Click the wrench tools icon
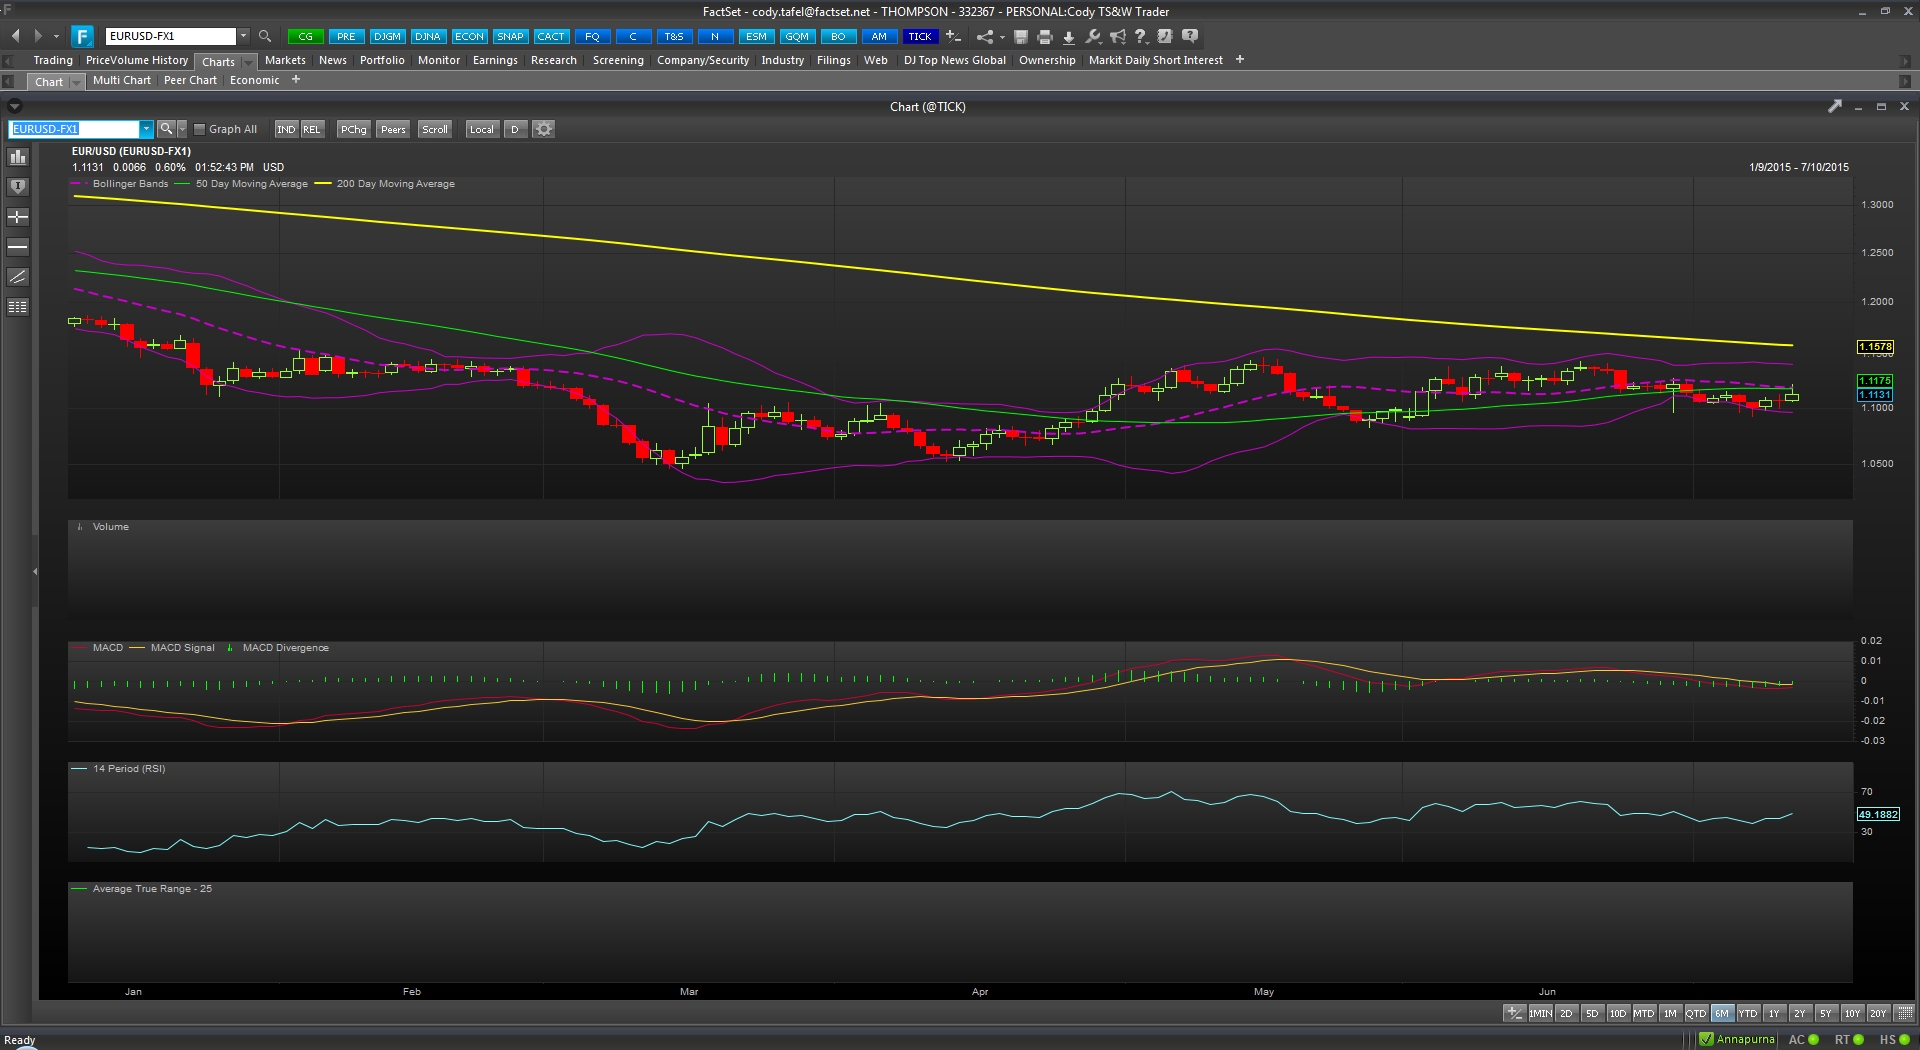1920x1050 pixels. point(1093,36)
